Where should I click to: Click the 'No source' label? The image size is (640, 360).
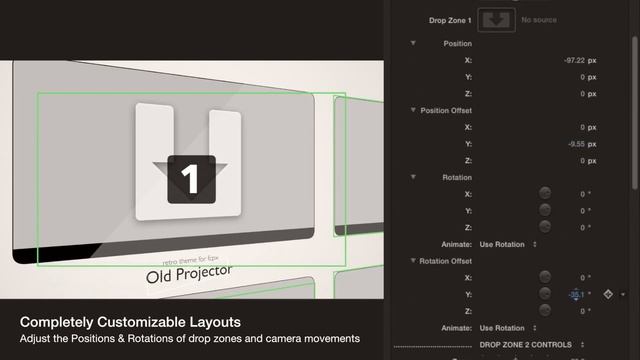[x=539, y=20]
